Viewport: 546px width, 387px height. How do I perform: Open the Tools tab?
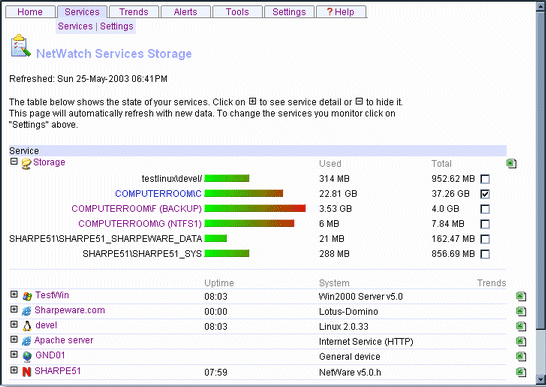[x=237, y=12]
